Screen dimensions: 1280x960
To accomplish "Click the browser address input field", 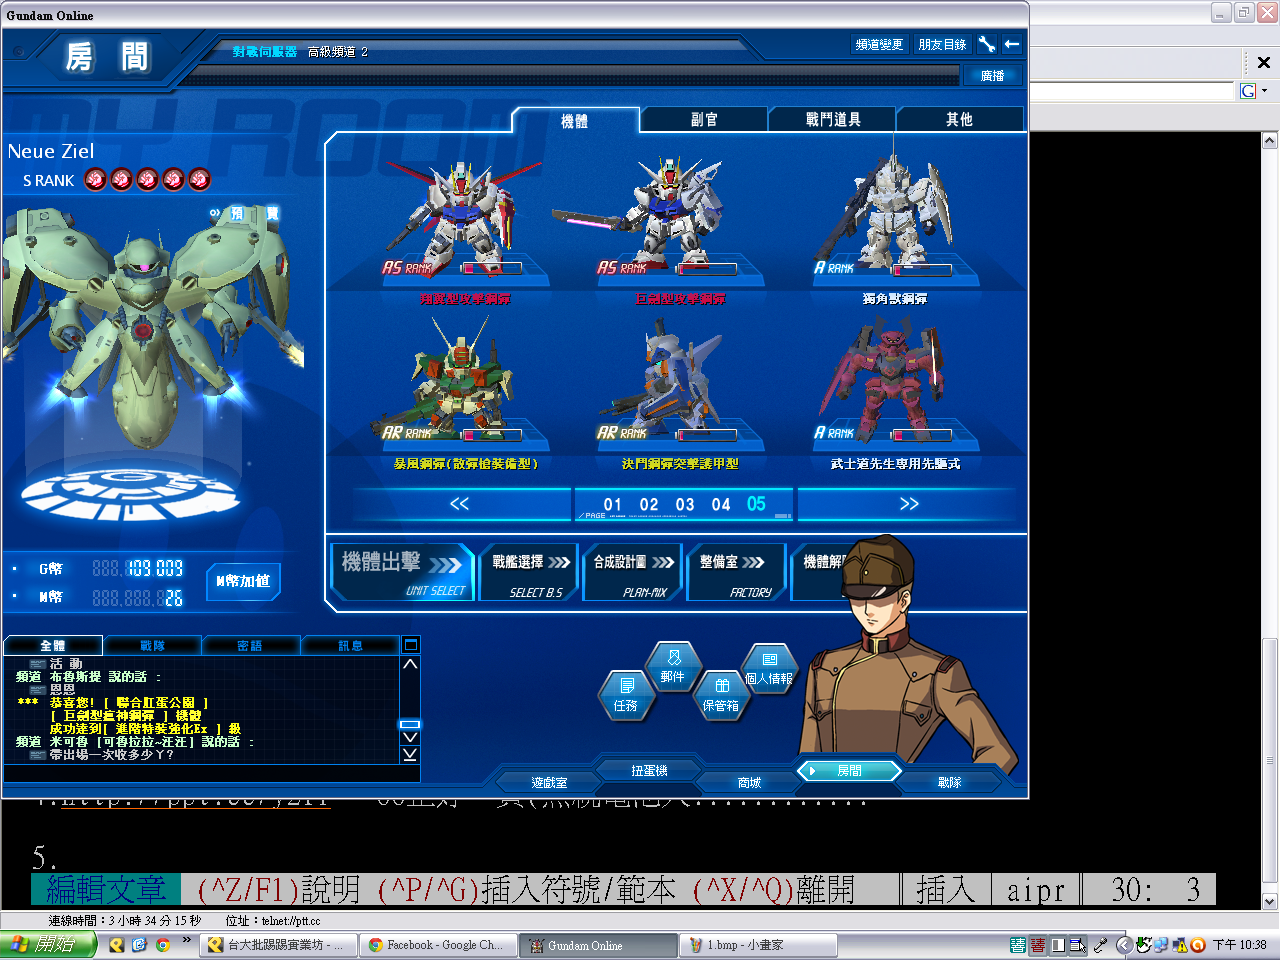I will tap(1133, 91).
